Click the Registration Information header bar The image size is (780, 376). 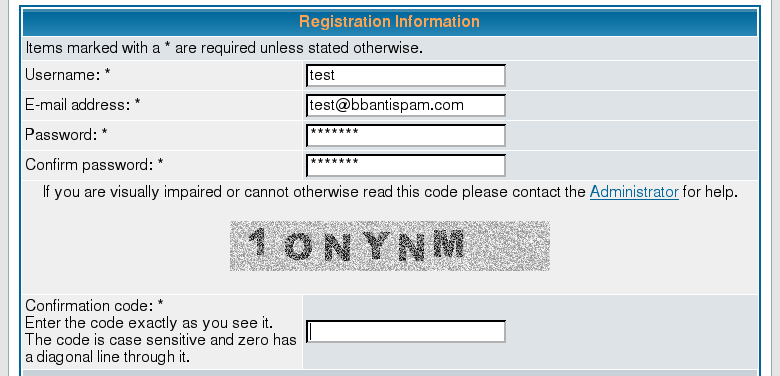click(390, 22)
